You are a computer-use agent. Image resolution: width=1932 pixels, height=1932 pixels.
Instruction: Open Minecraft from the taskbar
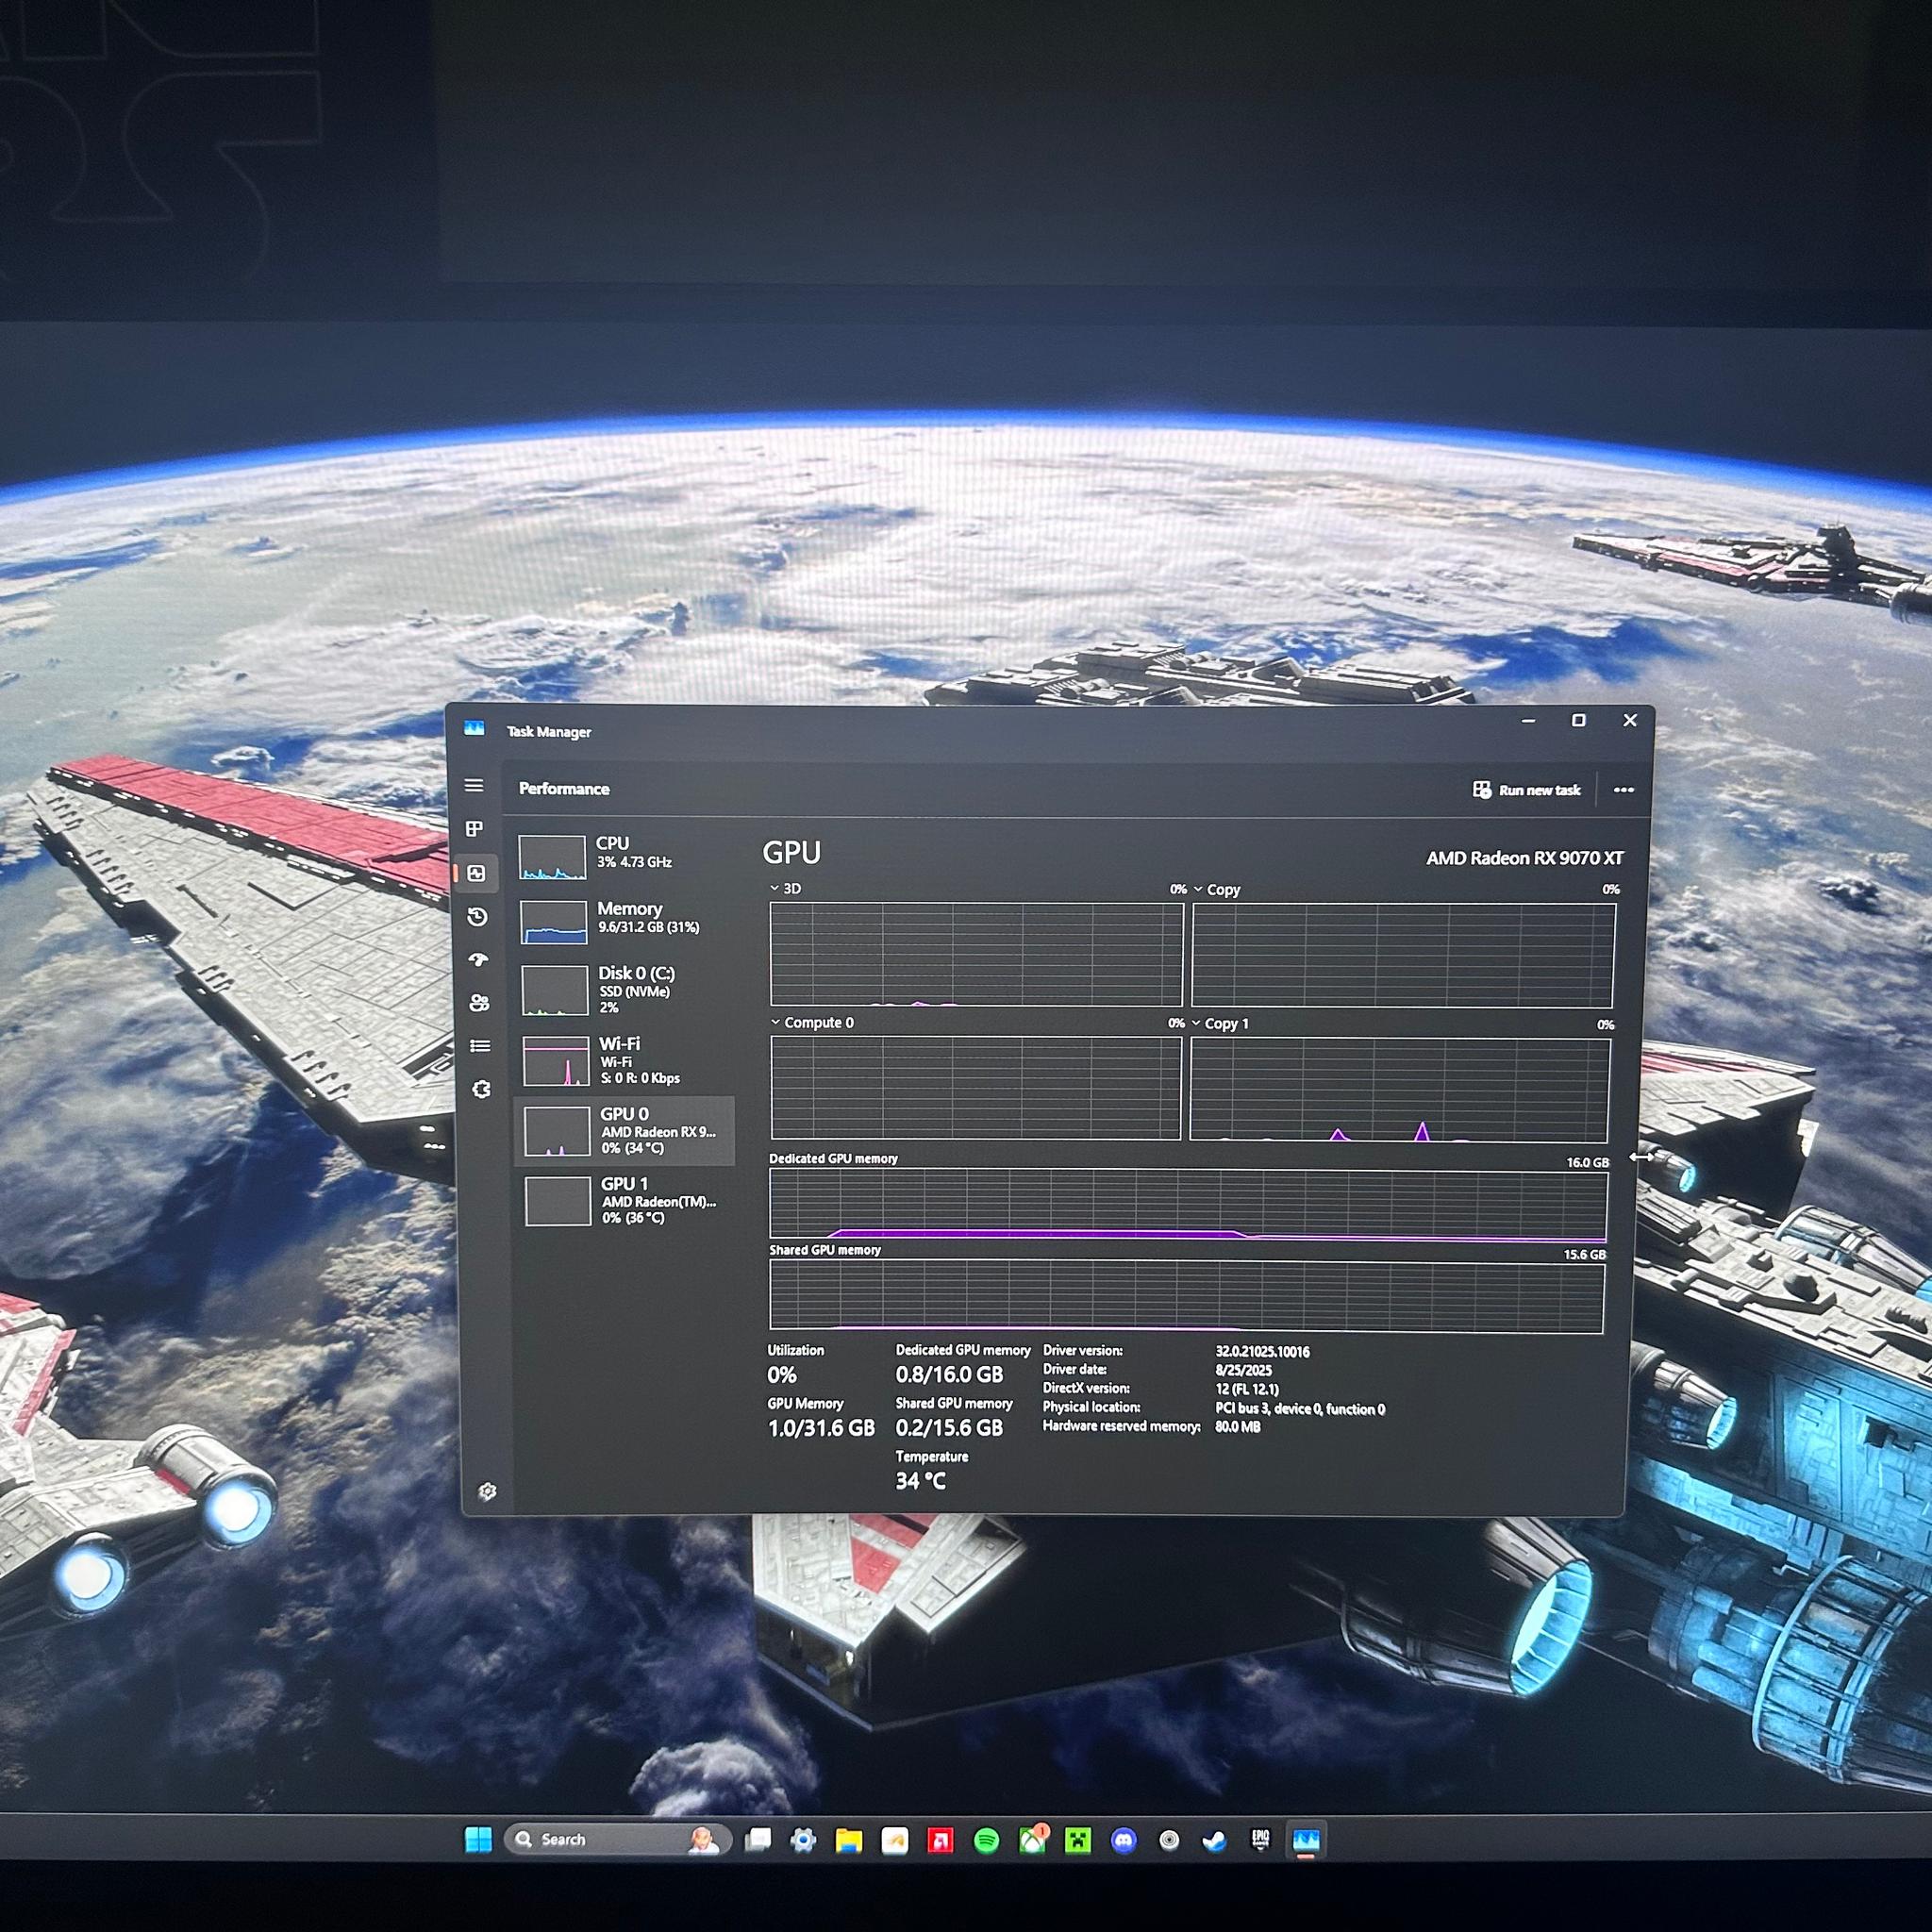1078,1841
